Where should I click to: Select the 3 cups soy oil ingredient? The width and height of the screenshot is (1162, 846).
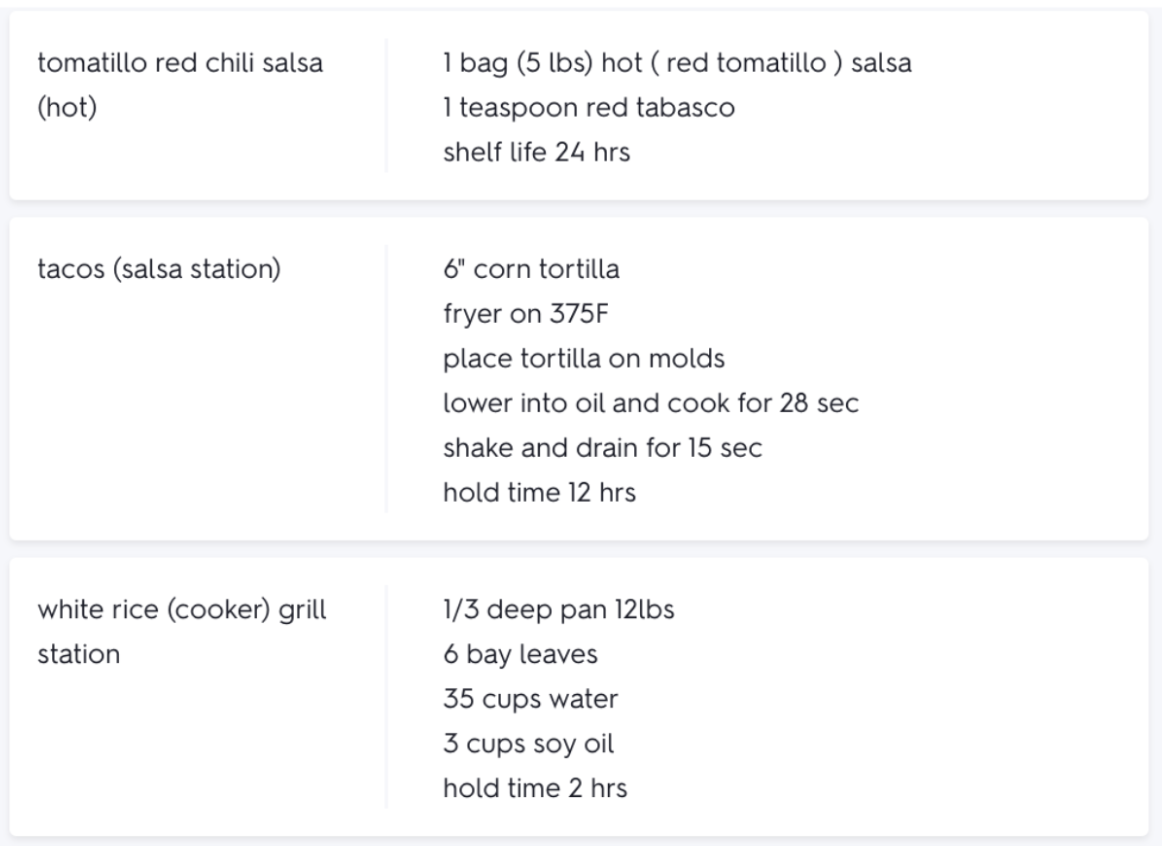528,744
